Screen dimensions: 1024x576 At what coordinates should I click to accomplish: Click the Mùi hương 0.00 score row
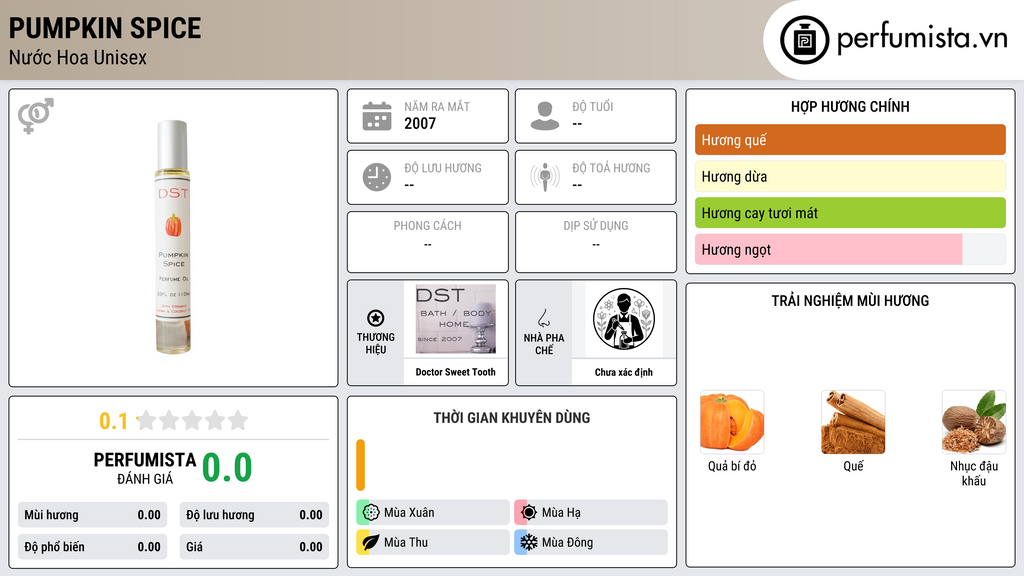pyautogui.click(x=92, y=515)
